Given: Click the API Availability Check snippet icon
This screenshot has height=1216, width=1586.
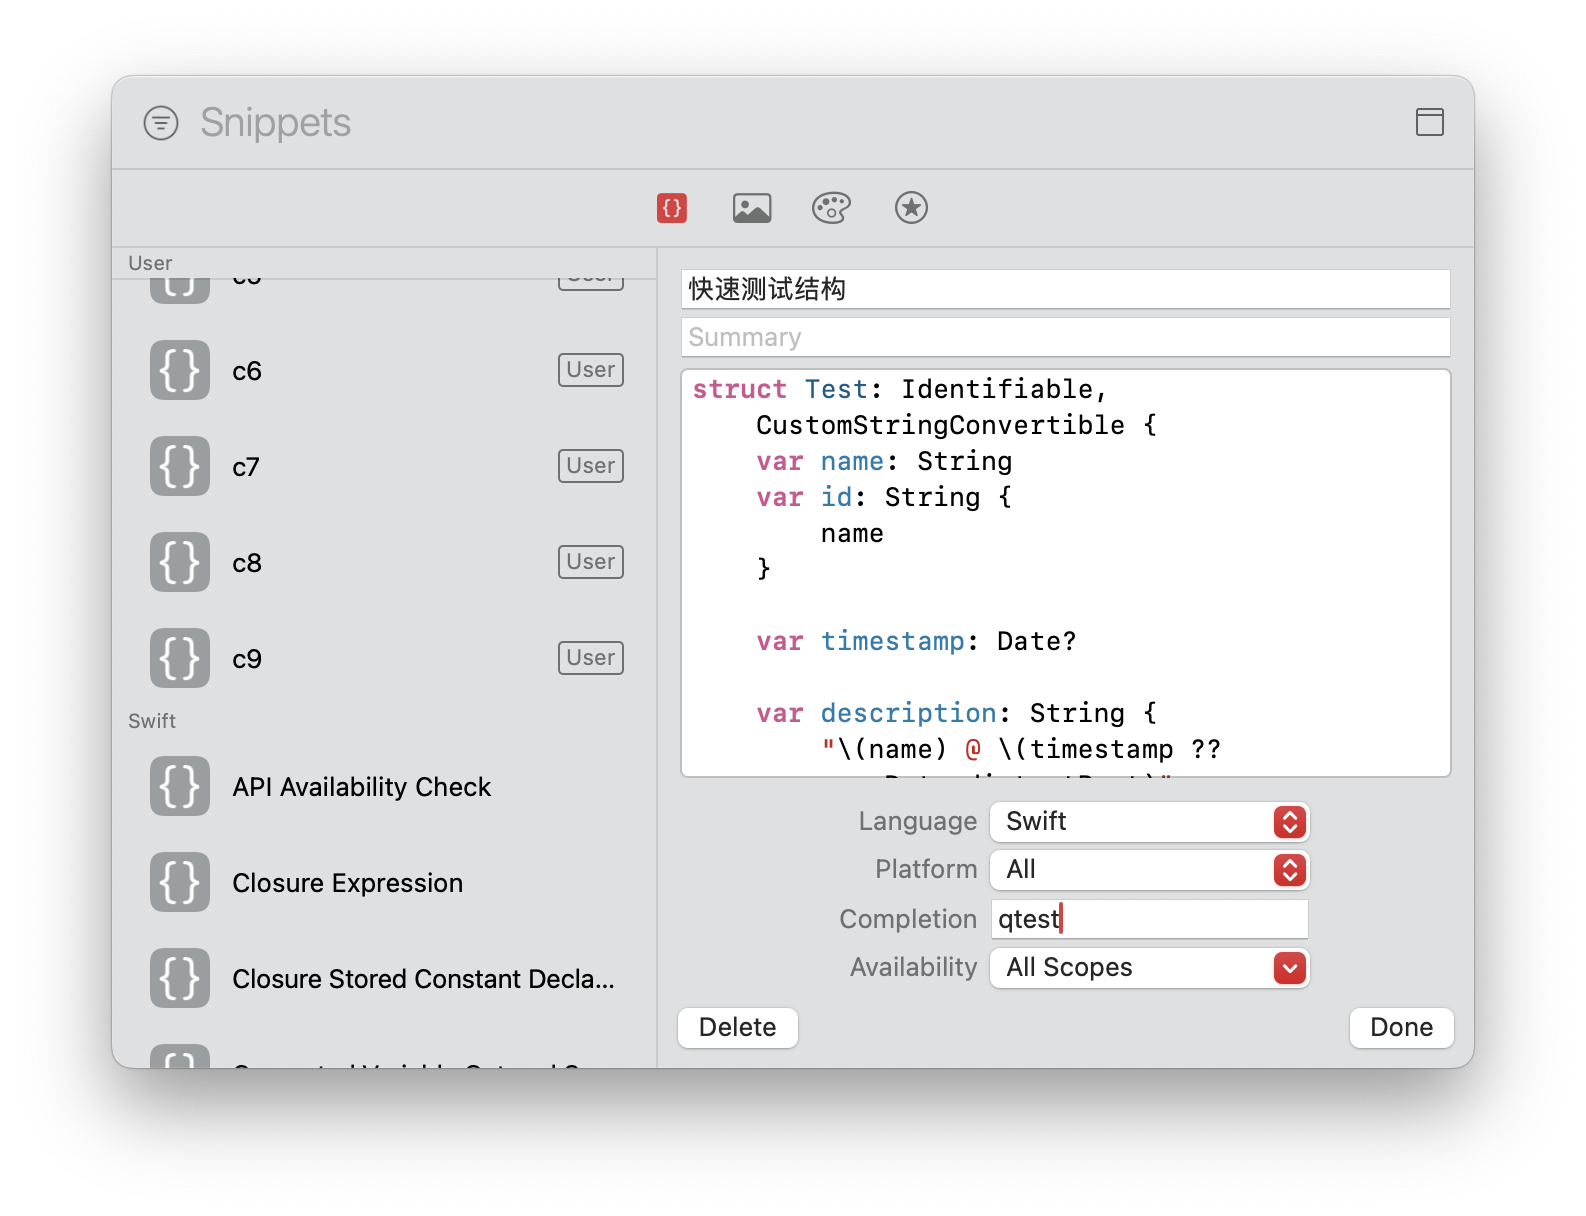Looking at the screenshot, I should tap(180, 786).
